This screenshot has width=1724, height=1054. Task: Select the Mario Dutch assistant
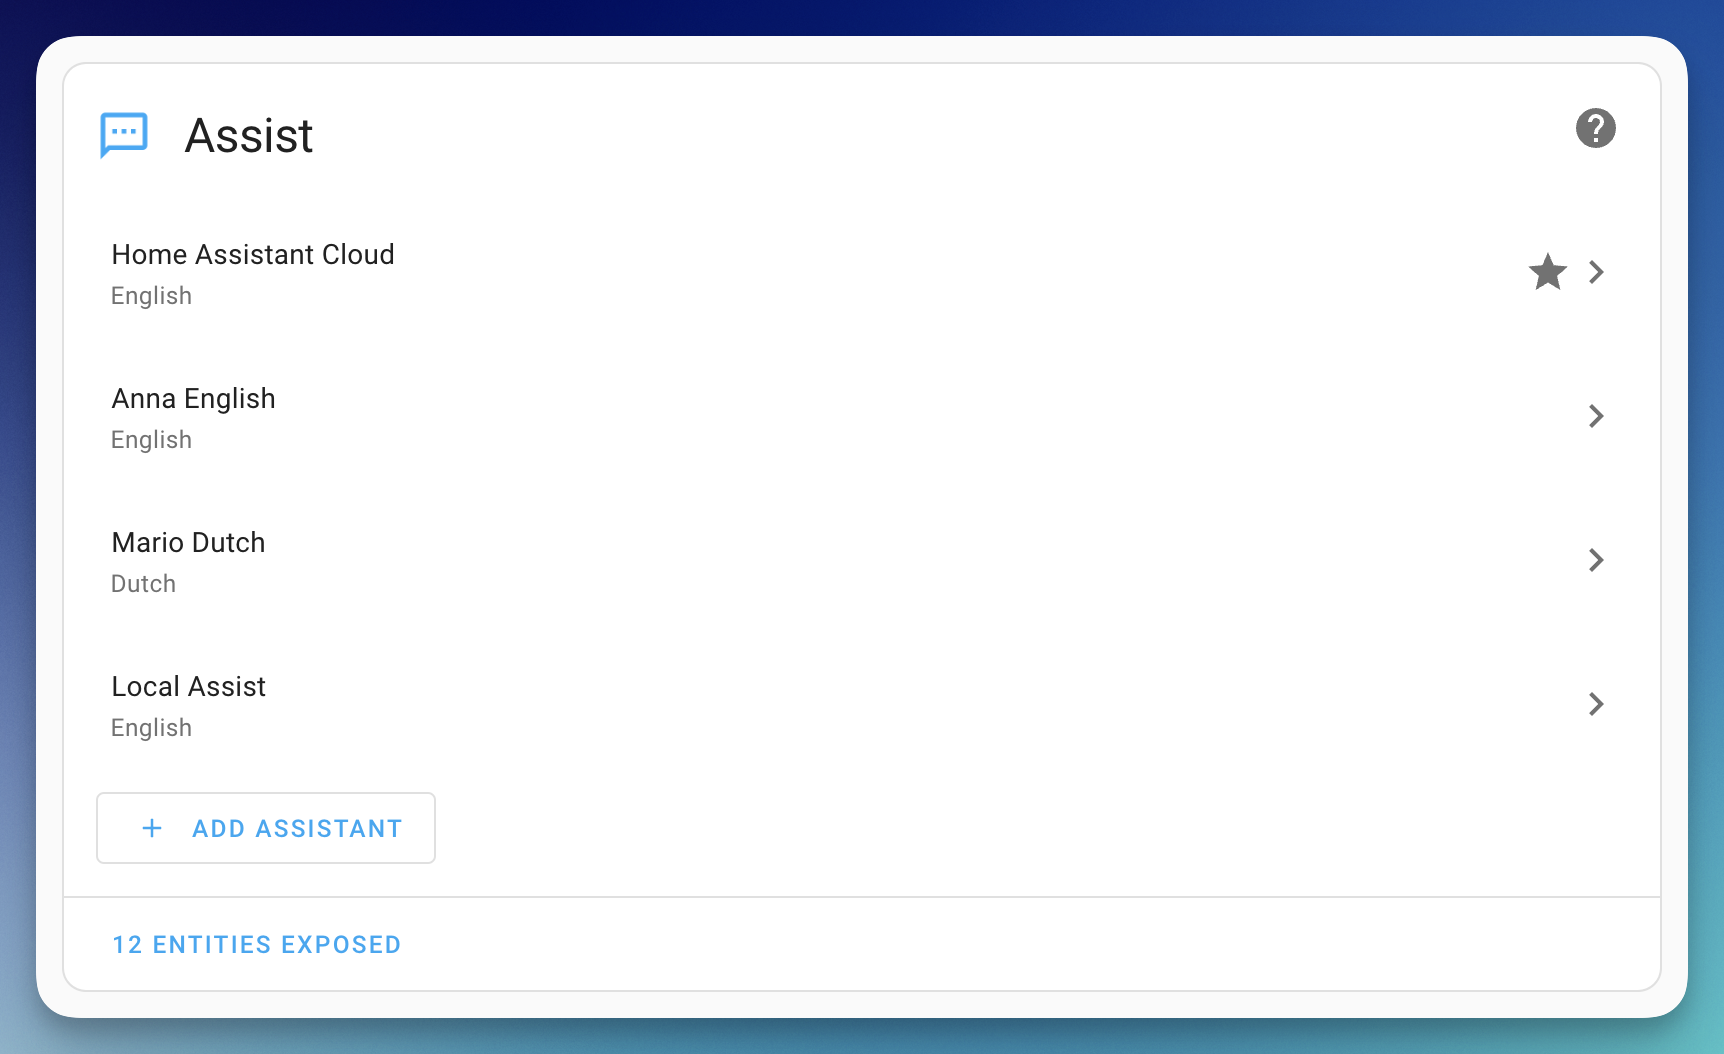click(x=188, y=542)
